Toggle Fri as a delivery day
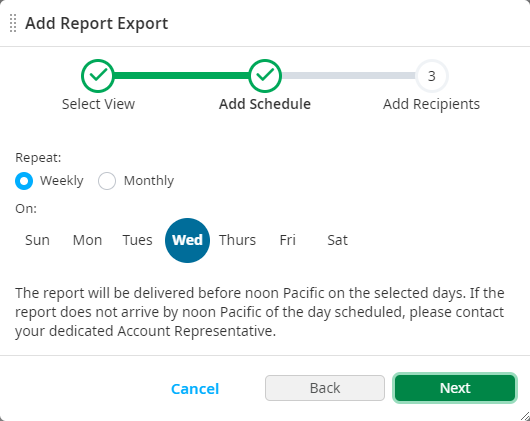530x421 pixels. point(287,240)
